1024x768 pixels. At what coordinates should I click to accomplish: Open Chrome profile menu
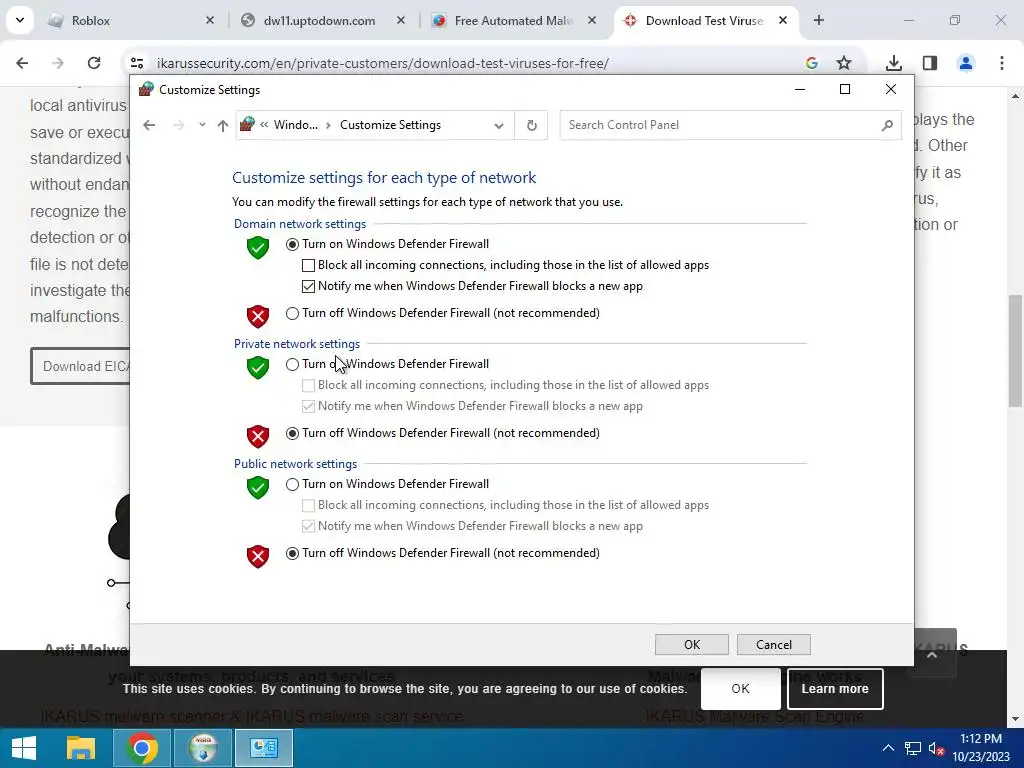(x=966, y=63)
